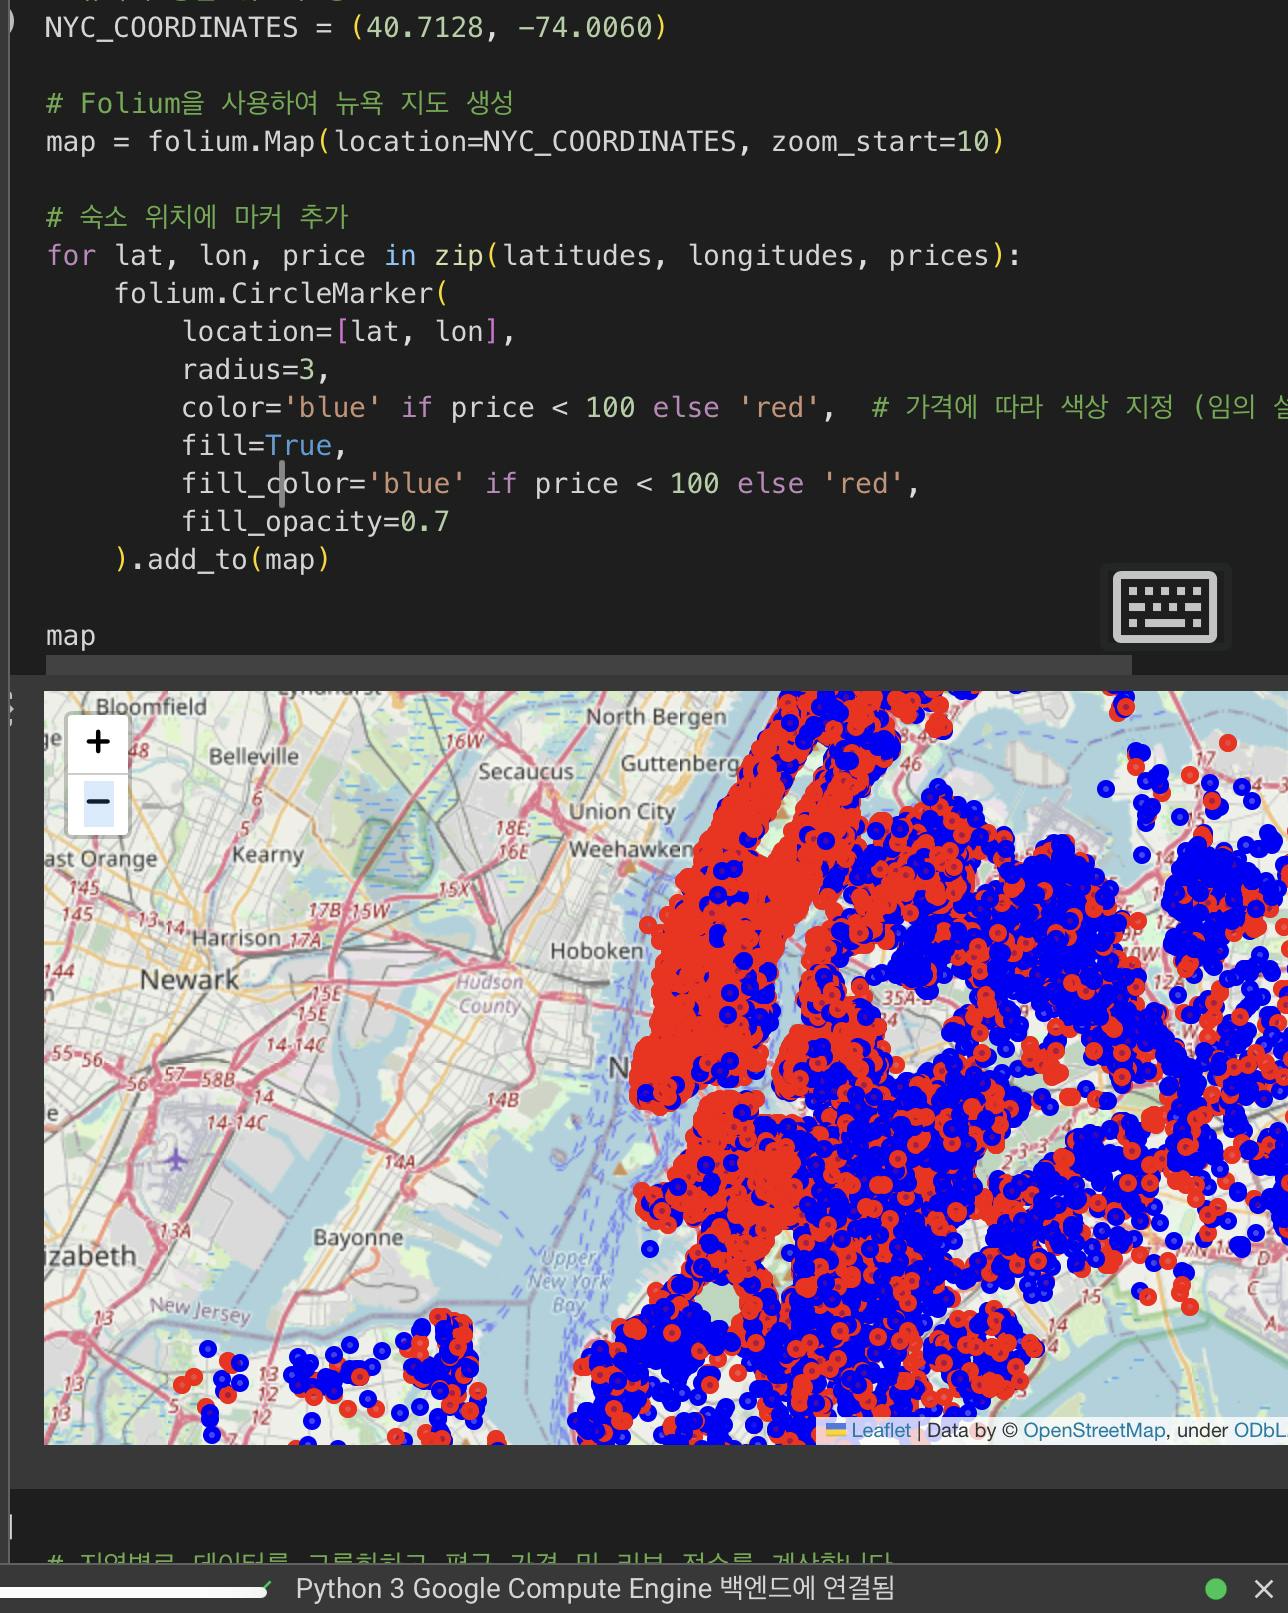Click the Newark label on the map
Screen dimensions: 1288x1613
[x=189, y=979]
